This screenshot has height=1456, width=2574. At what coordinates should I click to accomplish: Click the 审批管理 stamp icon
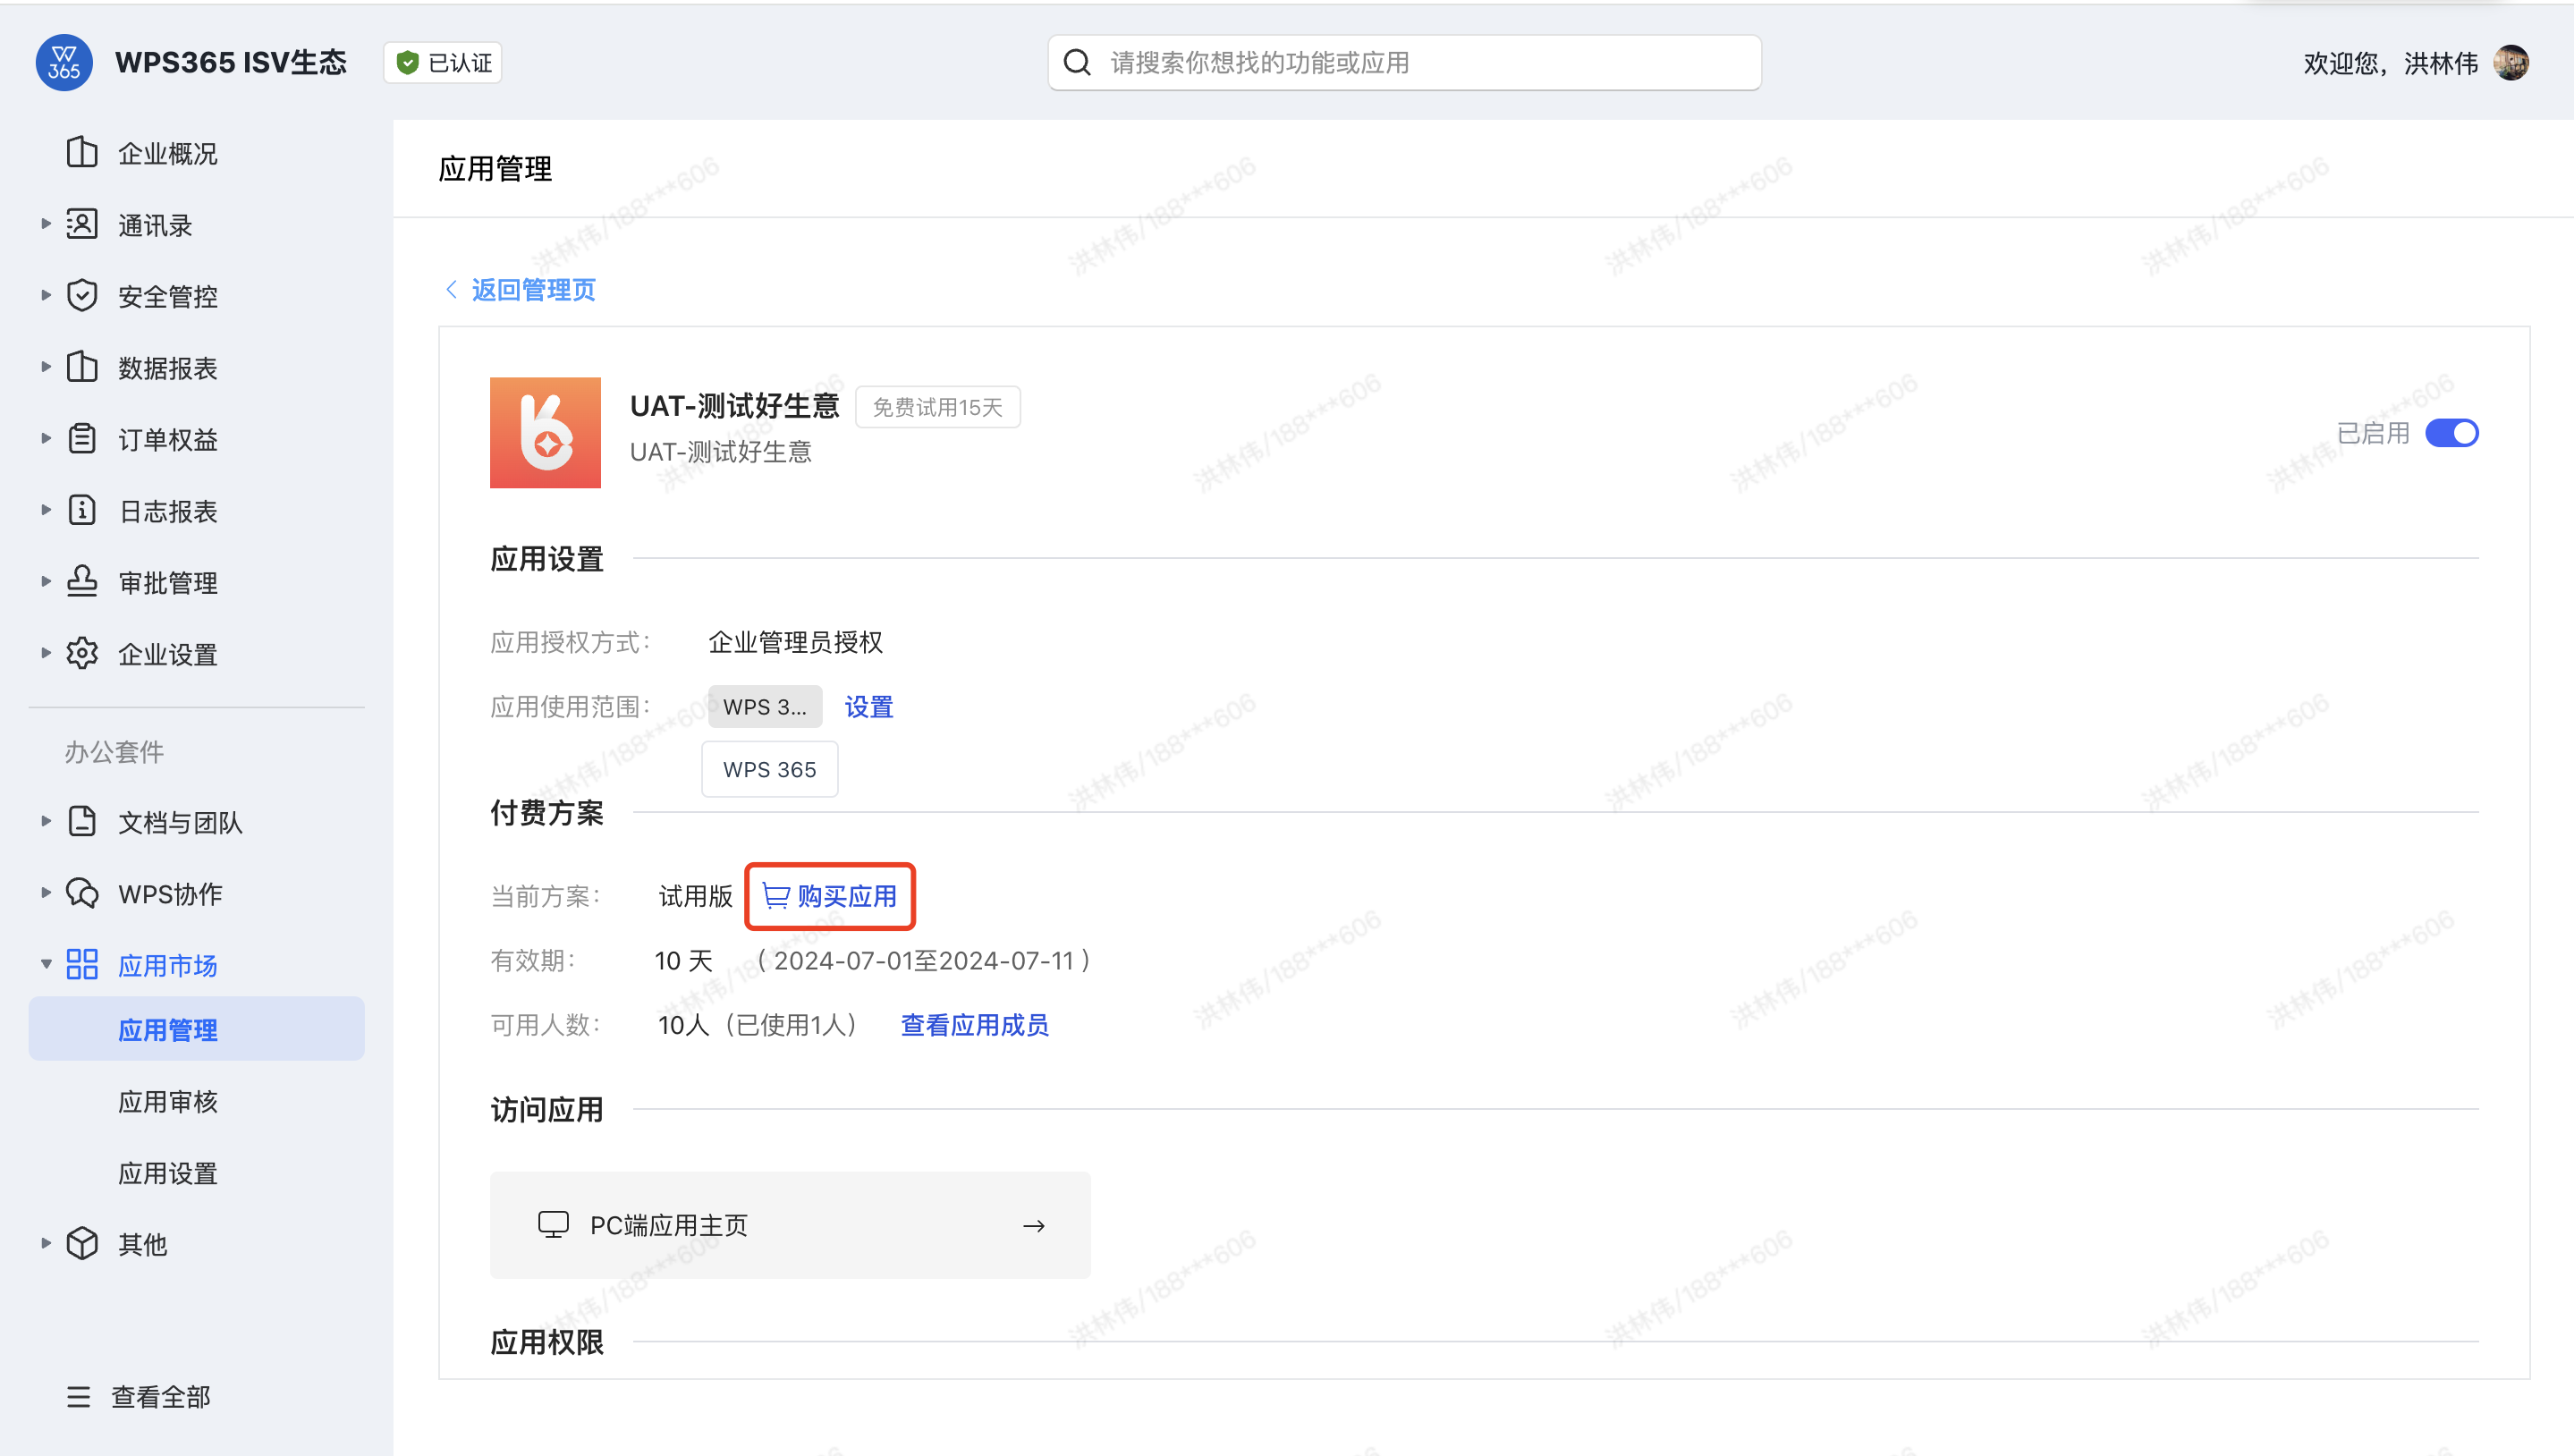tap(82, 582)
